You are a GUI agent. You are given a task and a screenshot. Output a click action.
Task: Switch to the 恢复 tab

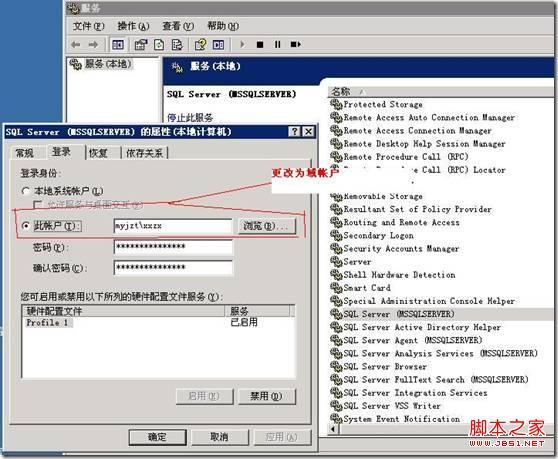point(99,153)
